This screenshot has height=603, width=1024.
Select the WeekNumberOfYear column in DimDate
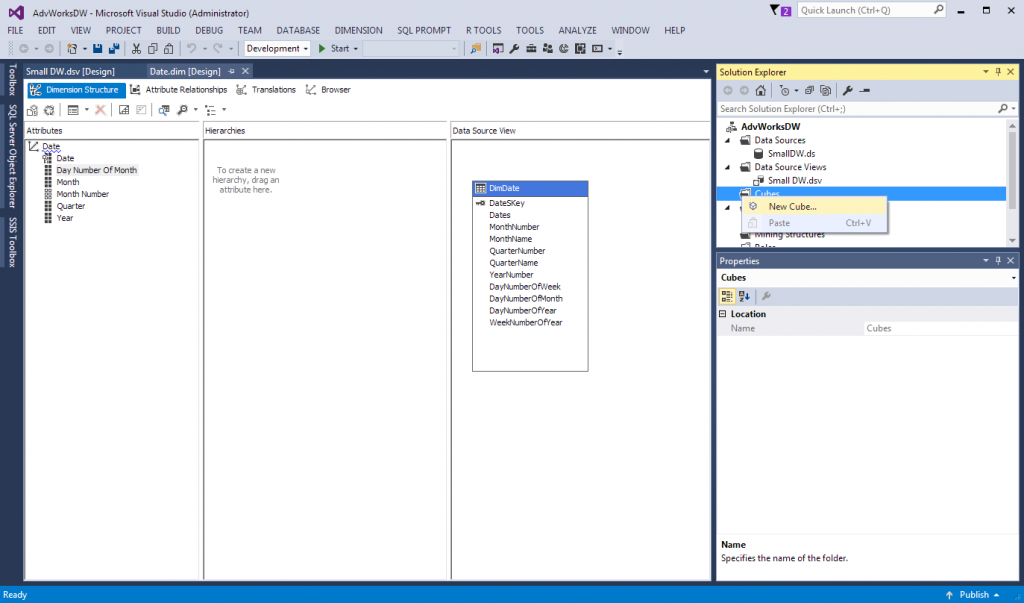click(x=526, y=323)
